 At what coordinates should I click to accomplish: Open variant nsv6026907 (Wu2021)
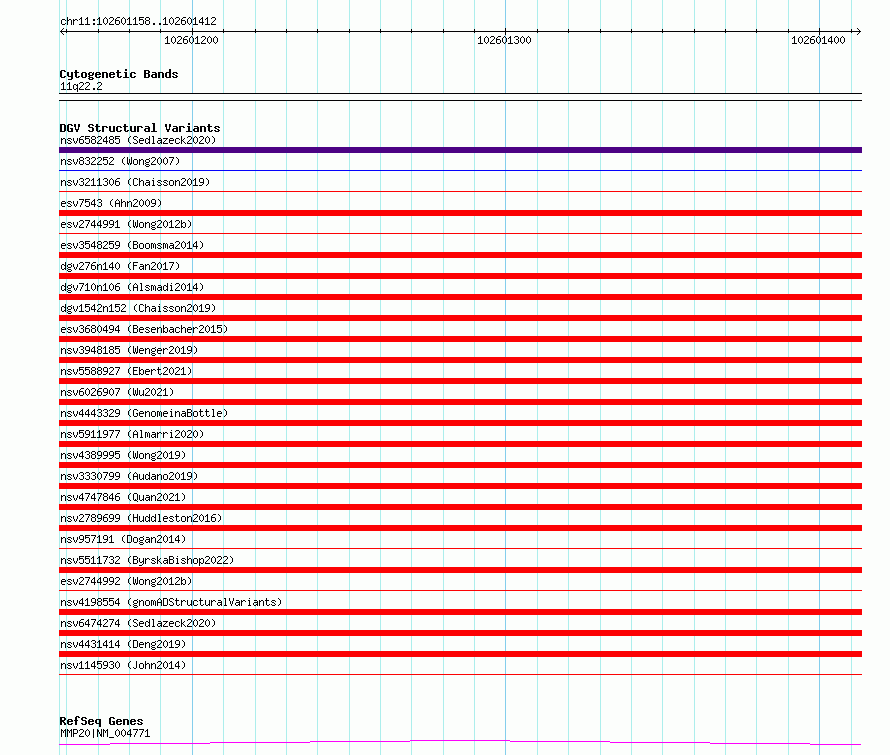[x=117, y=392]
